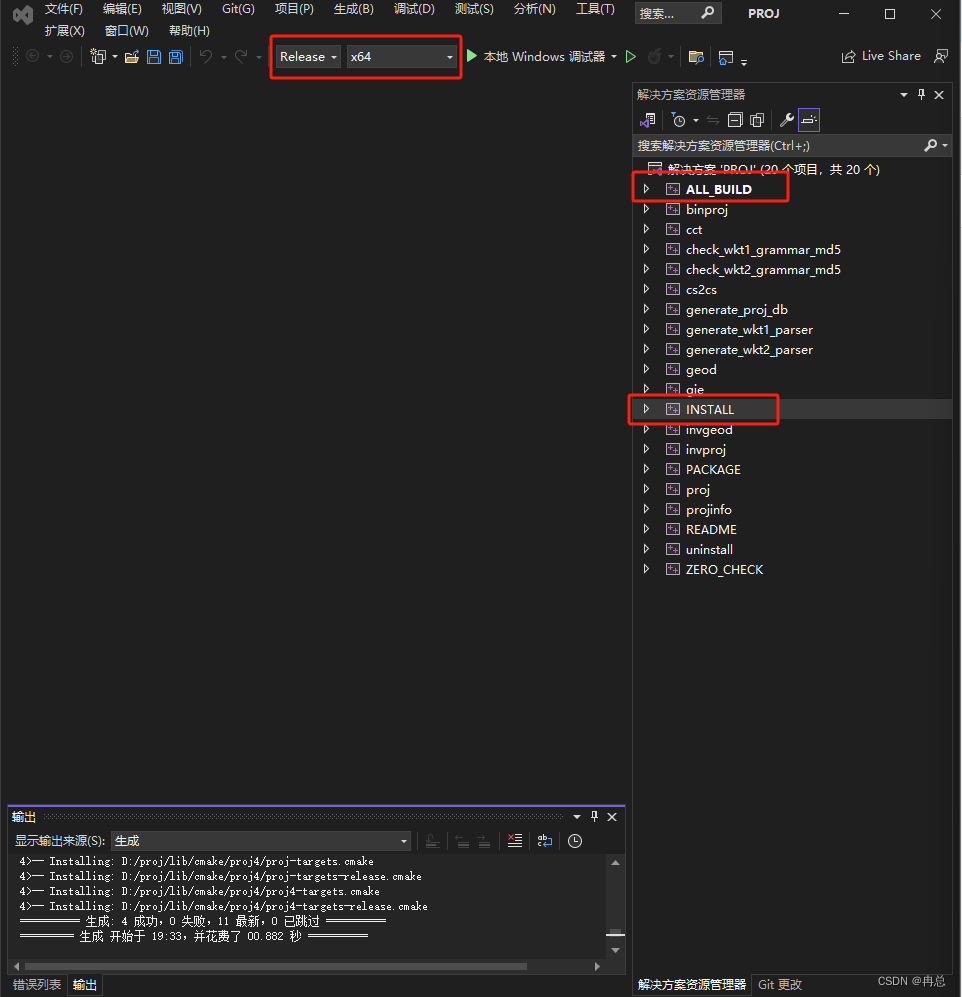Select the generate_proj_db project item
Image resolution: width=962 pixels, height=997 pixels.
coord(736,310)
